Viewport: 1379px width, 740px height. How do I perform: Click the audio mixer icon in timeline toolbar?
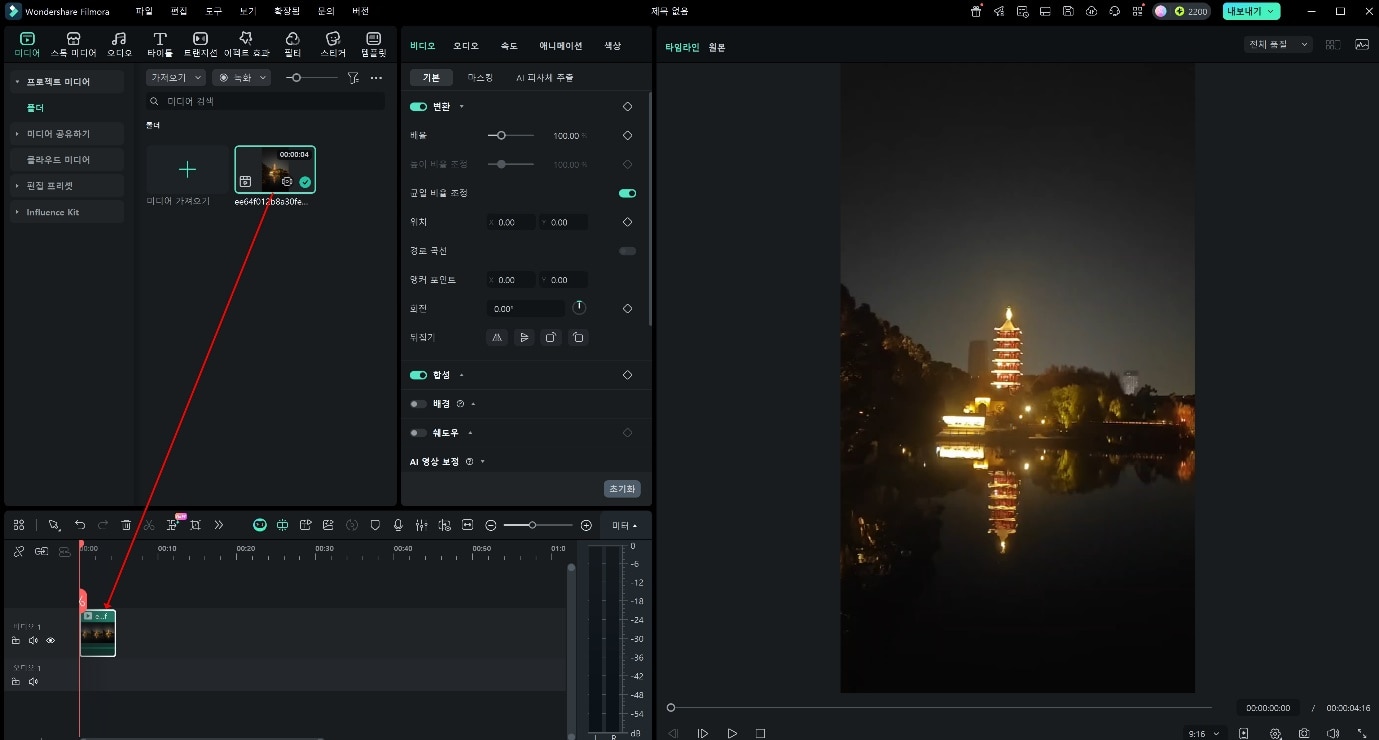tap(421, 525)
